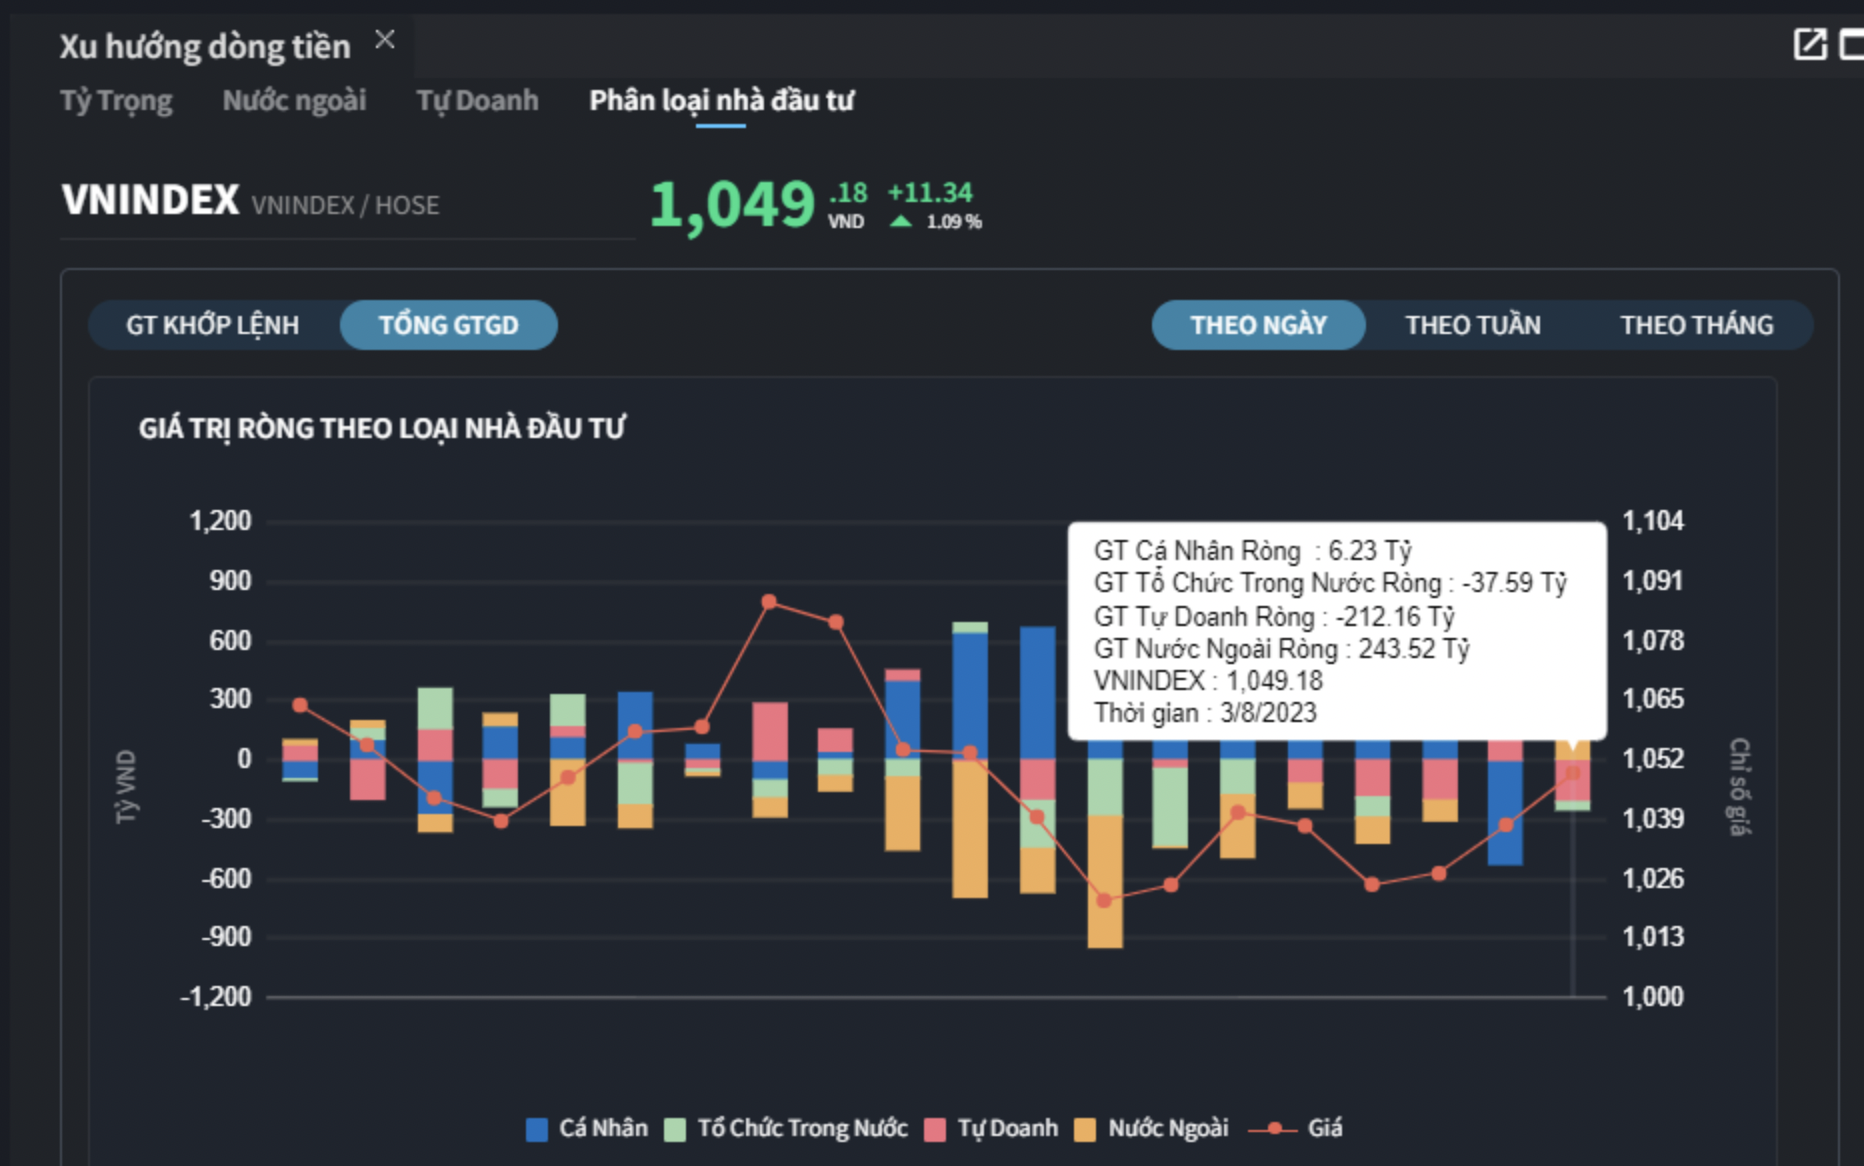Image resolution: width=1864 pixels, height=1166 pixels.
Task: Click the highest price point on line
Action: tap(769, 602)
